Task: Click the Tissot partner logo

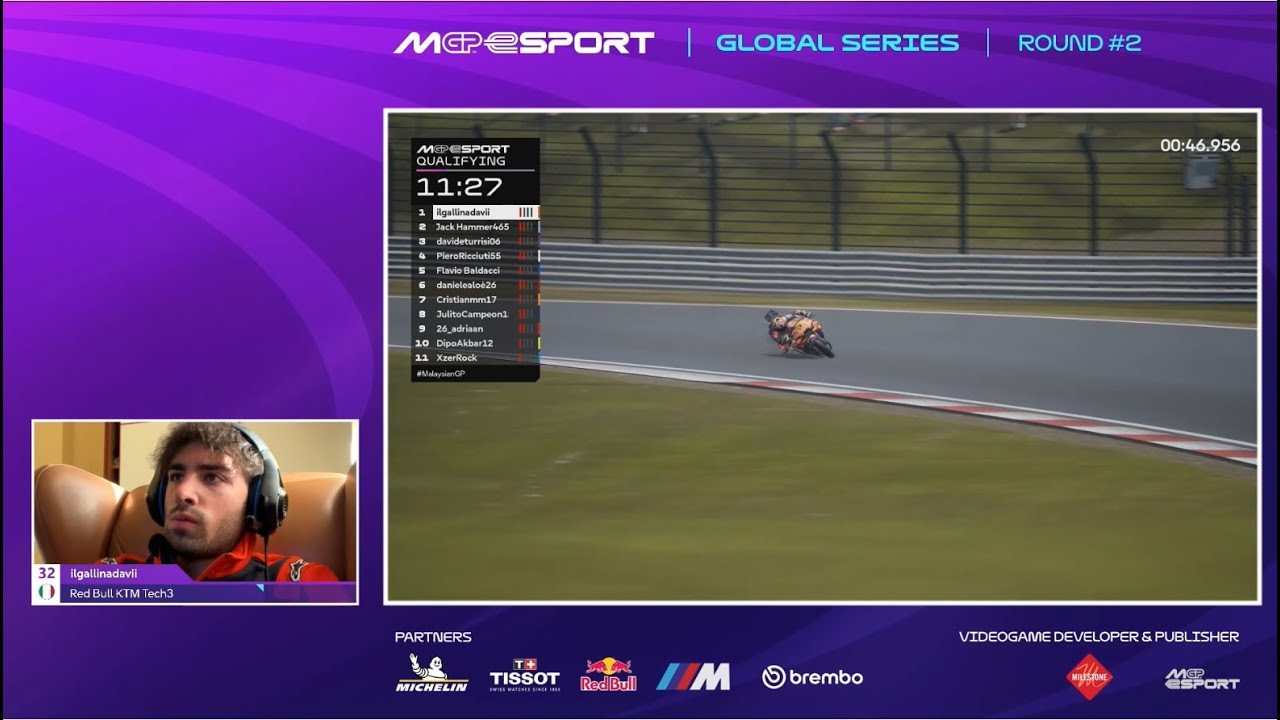Action: point(524,675)
